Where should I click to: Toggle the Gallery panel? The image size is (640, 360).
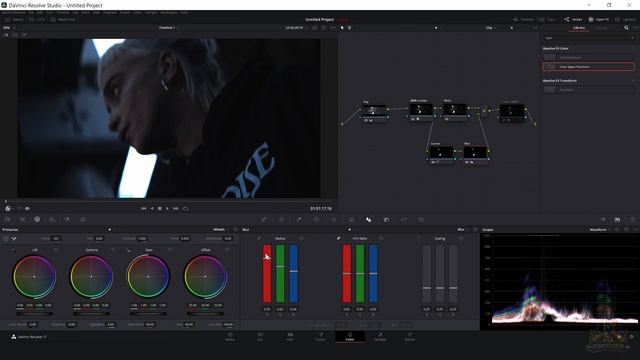click(15, 20)
